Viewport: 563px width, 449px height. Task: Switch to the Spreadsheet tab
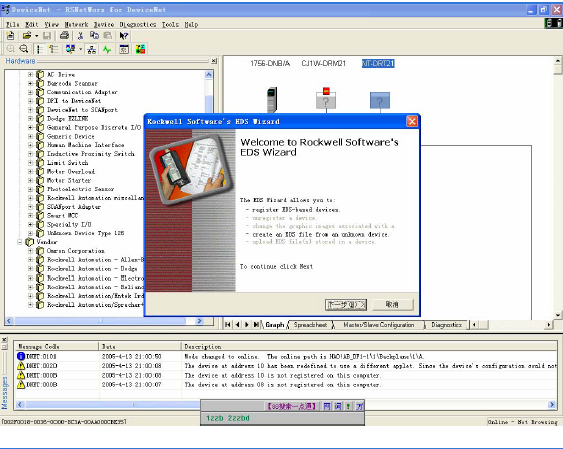[310, 325]
